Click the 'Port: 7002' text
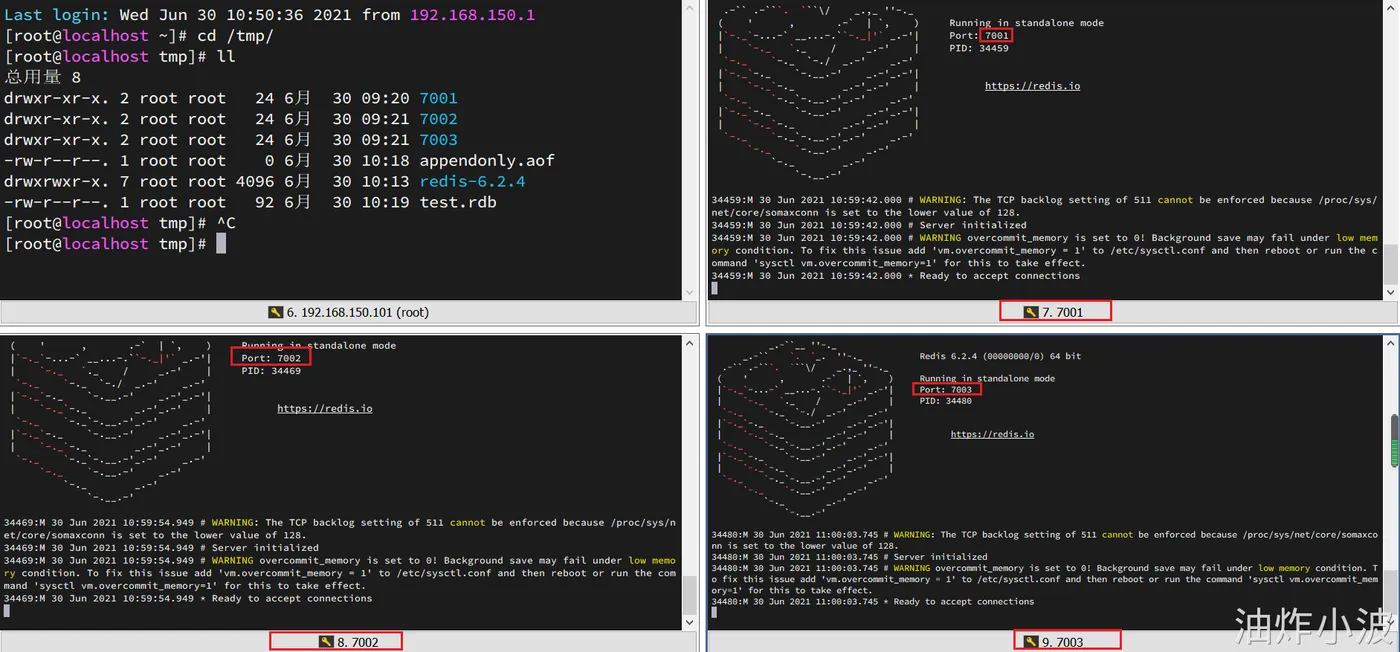 pos(271,358)
